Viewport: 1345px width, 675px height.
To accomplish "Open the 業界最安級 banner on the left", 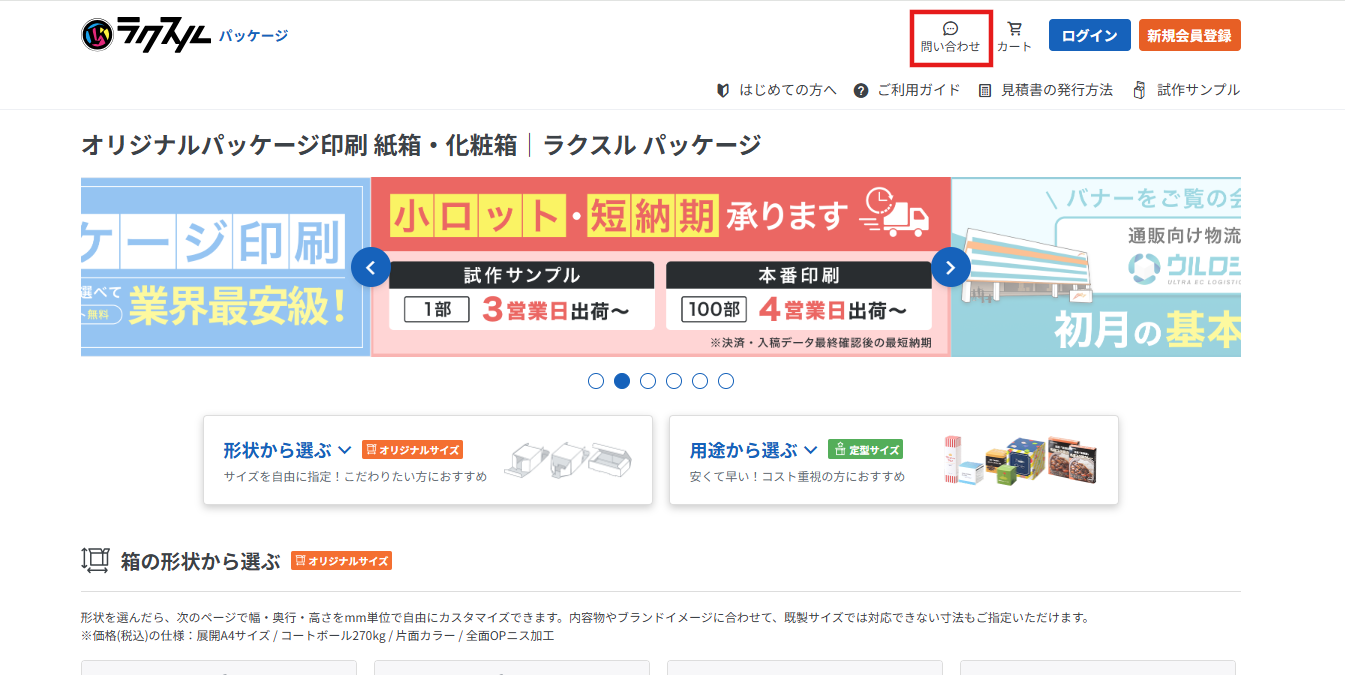I will pyautogui.click(x=226, y=267).
